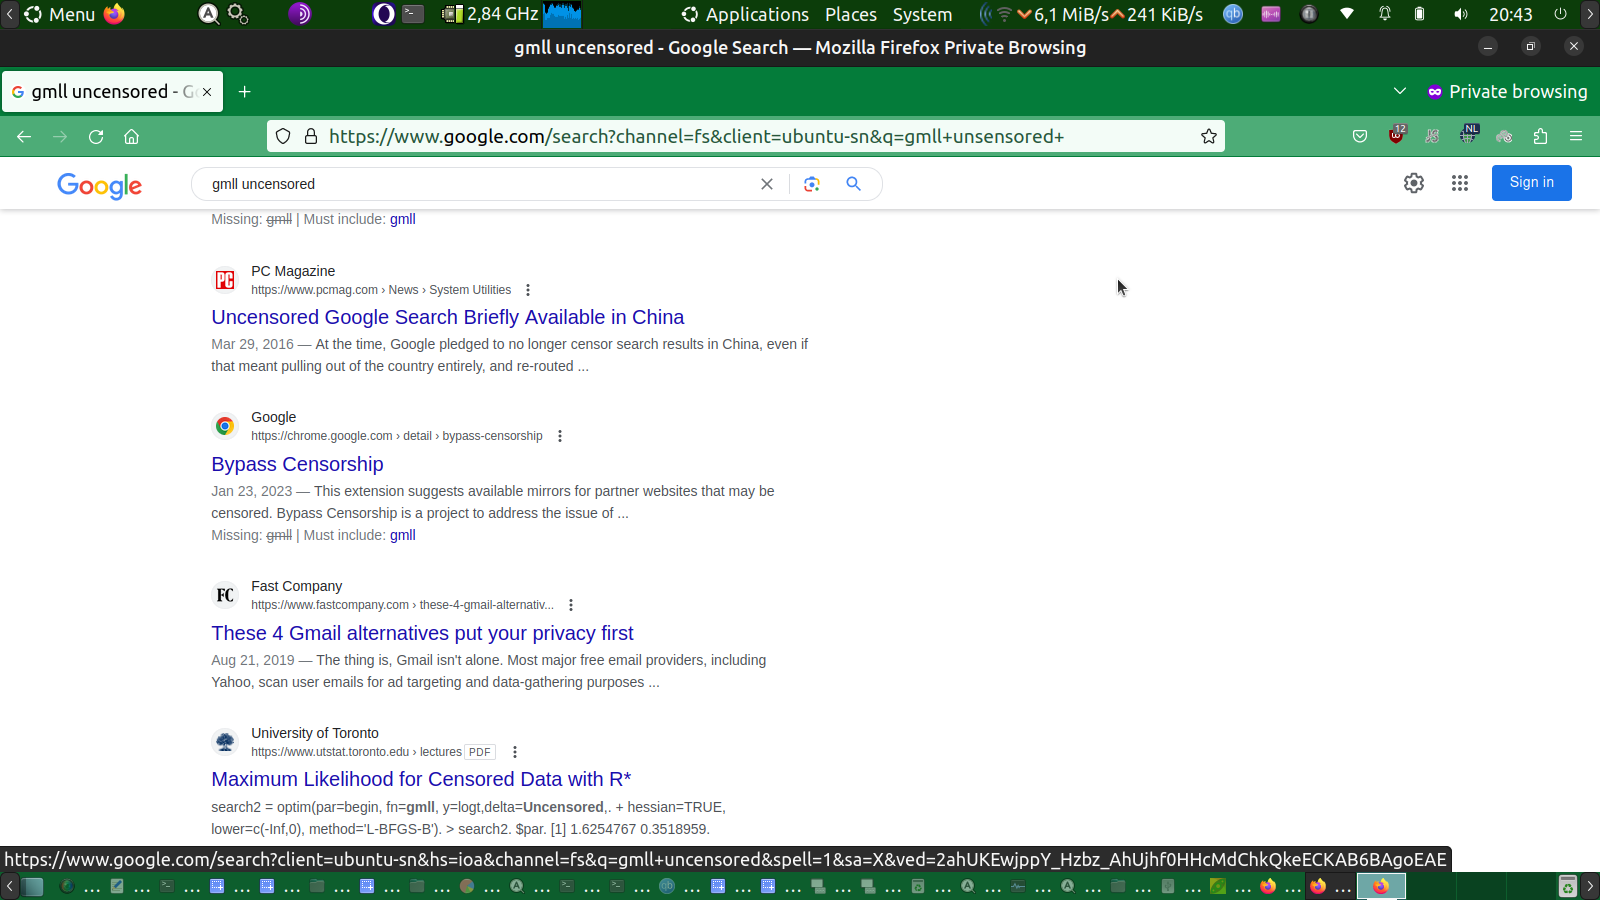Image resolution: width=1600 pixels, height=900 pixels.
Task: Open the System menu
Action: tap(922, 14)
